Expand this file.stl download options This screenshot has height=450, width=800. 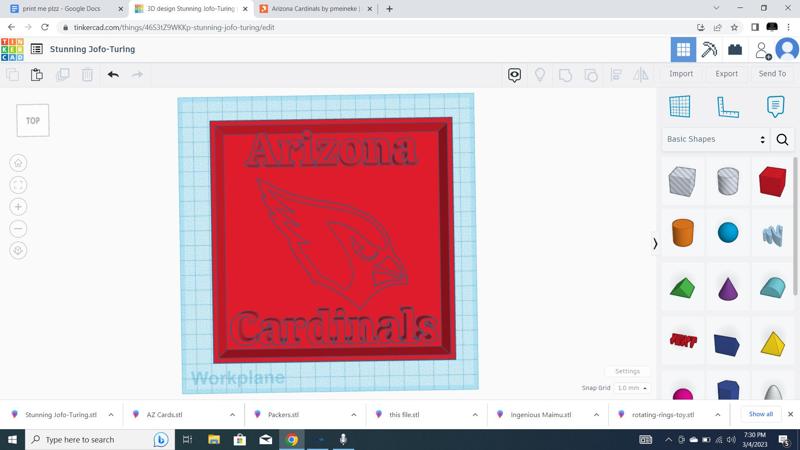[x=475, y=415]
